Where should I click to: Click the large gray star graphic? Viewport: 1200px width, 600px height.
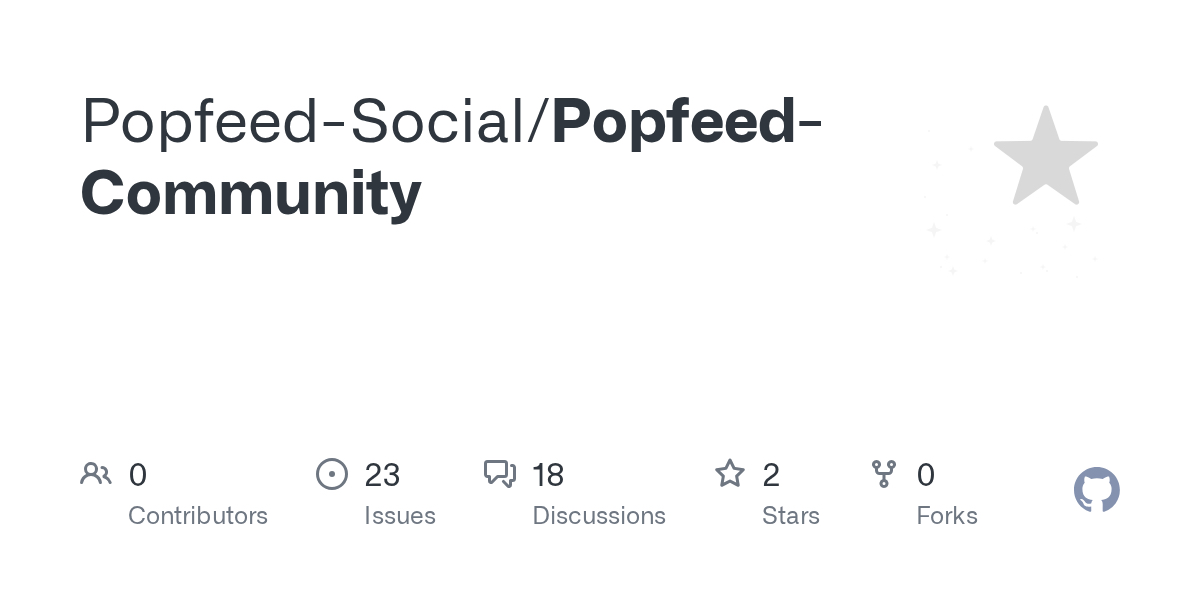click(x=1045, y=156)
